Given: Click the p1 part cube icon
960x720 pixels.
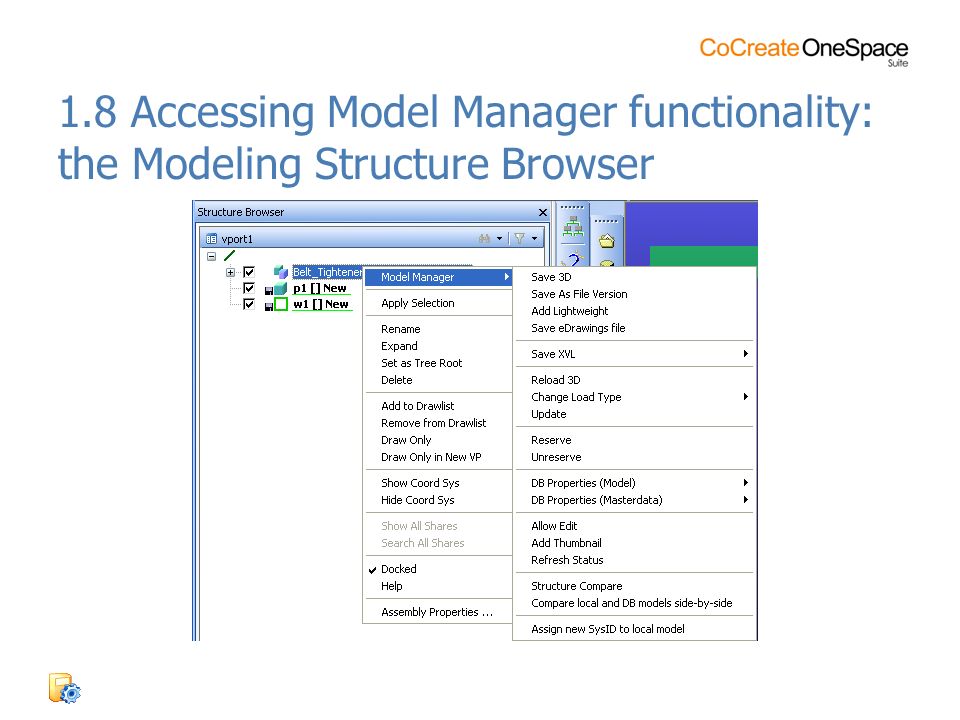Looking at the screenshot, I should [x=280, y=288].
